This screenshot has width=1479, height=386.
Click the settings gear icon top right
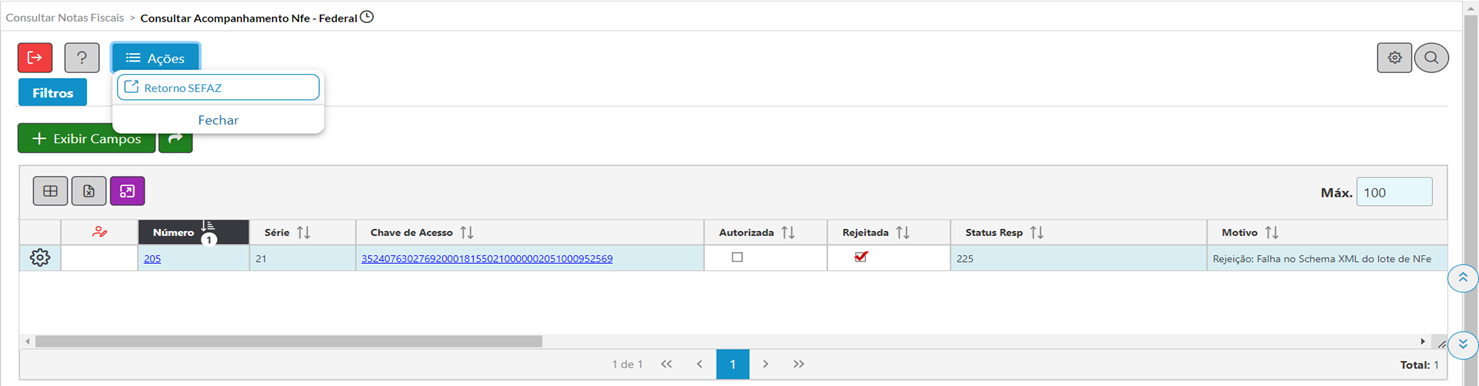point(1394,58)
